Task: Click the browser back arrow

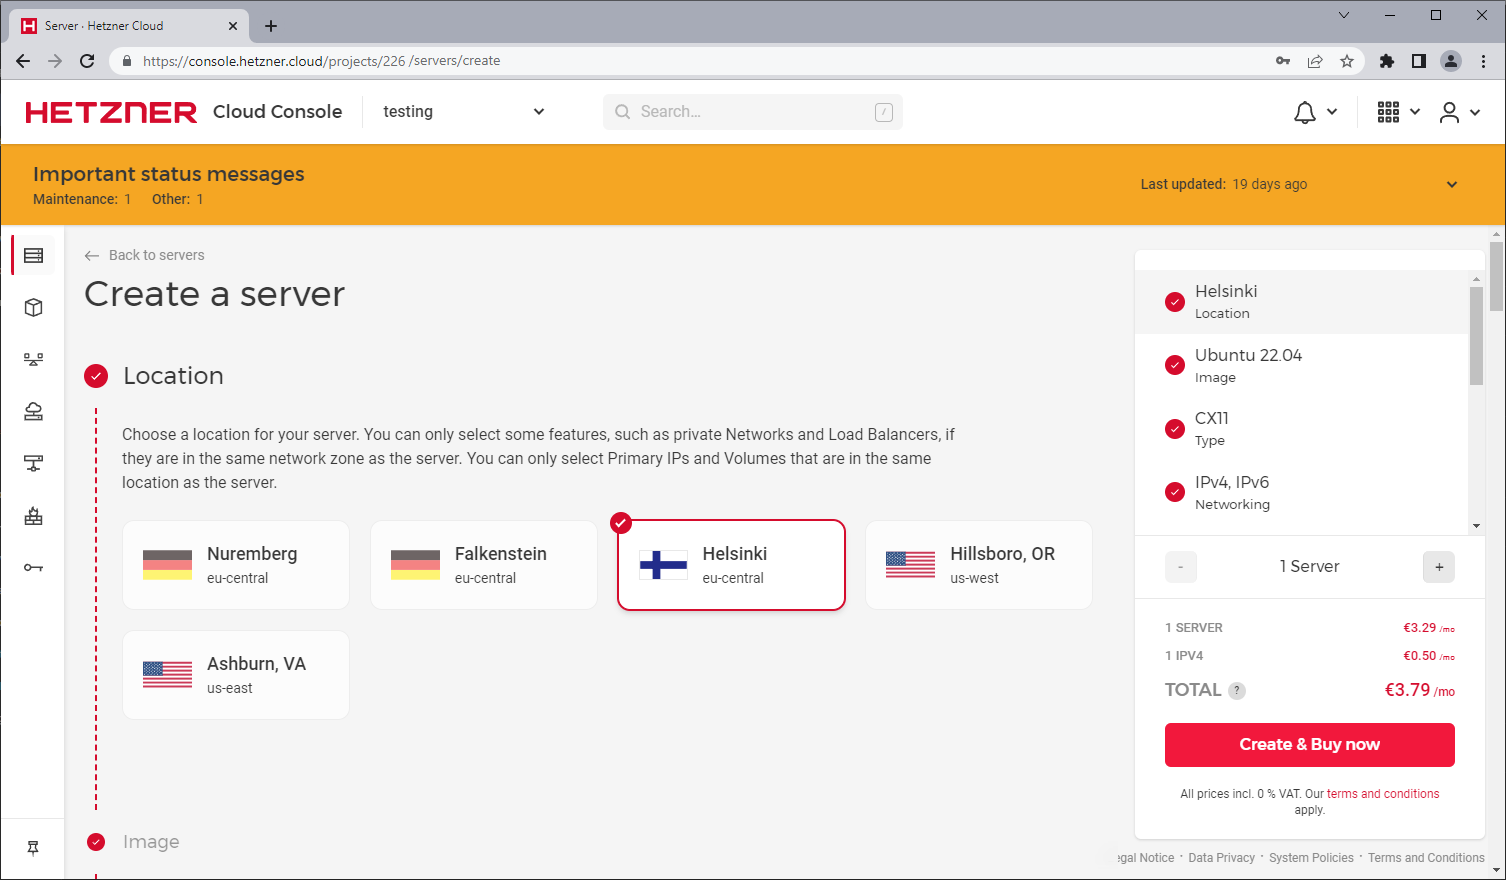Action: [x=23, y=61]
